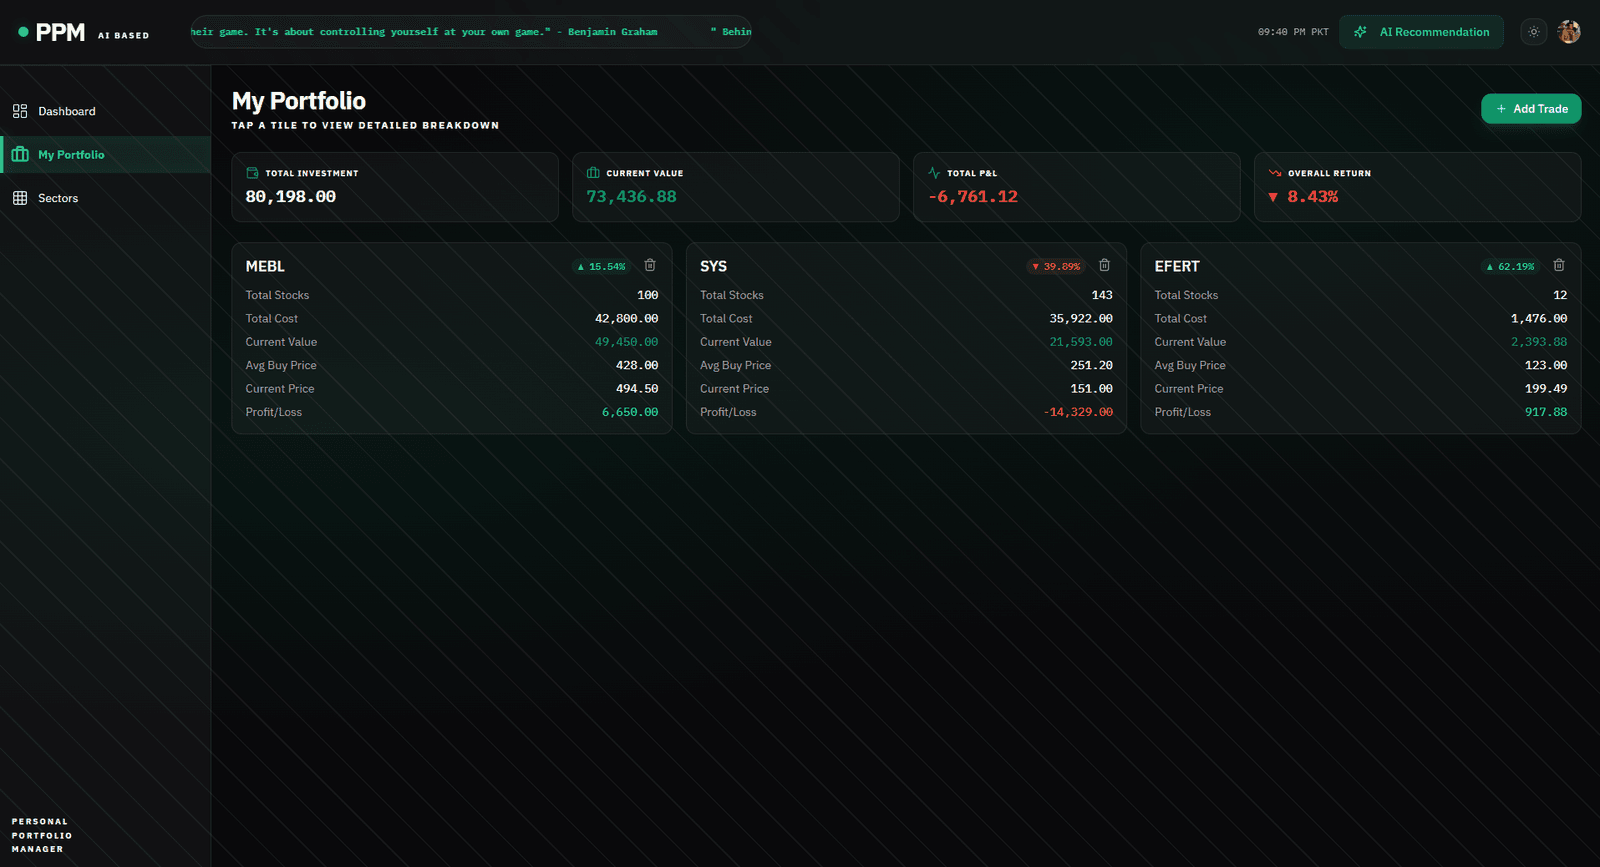Click the My Portfolio page heading
1600x867 pixels.
click(299, 101)
